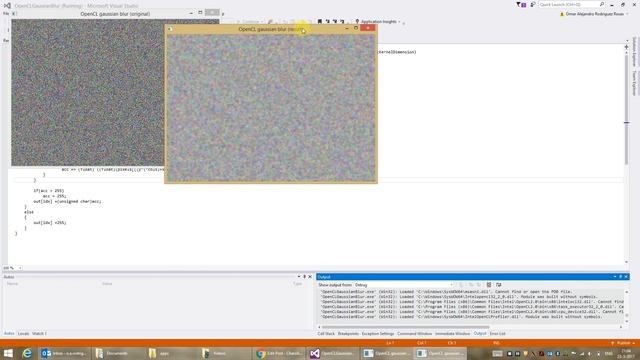The height and width of the screenshot is (360, 640).
Task: Click the editor split handle at top right
Action: [x=627, y=47]
